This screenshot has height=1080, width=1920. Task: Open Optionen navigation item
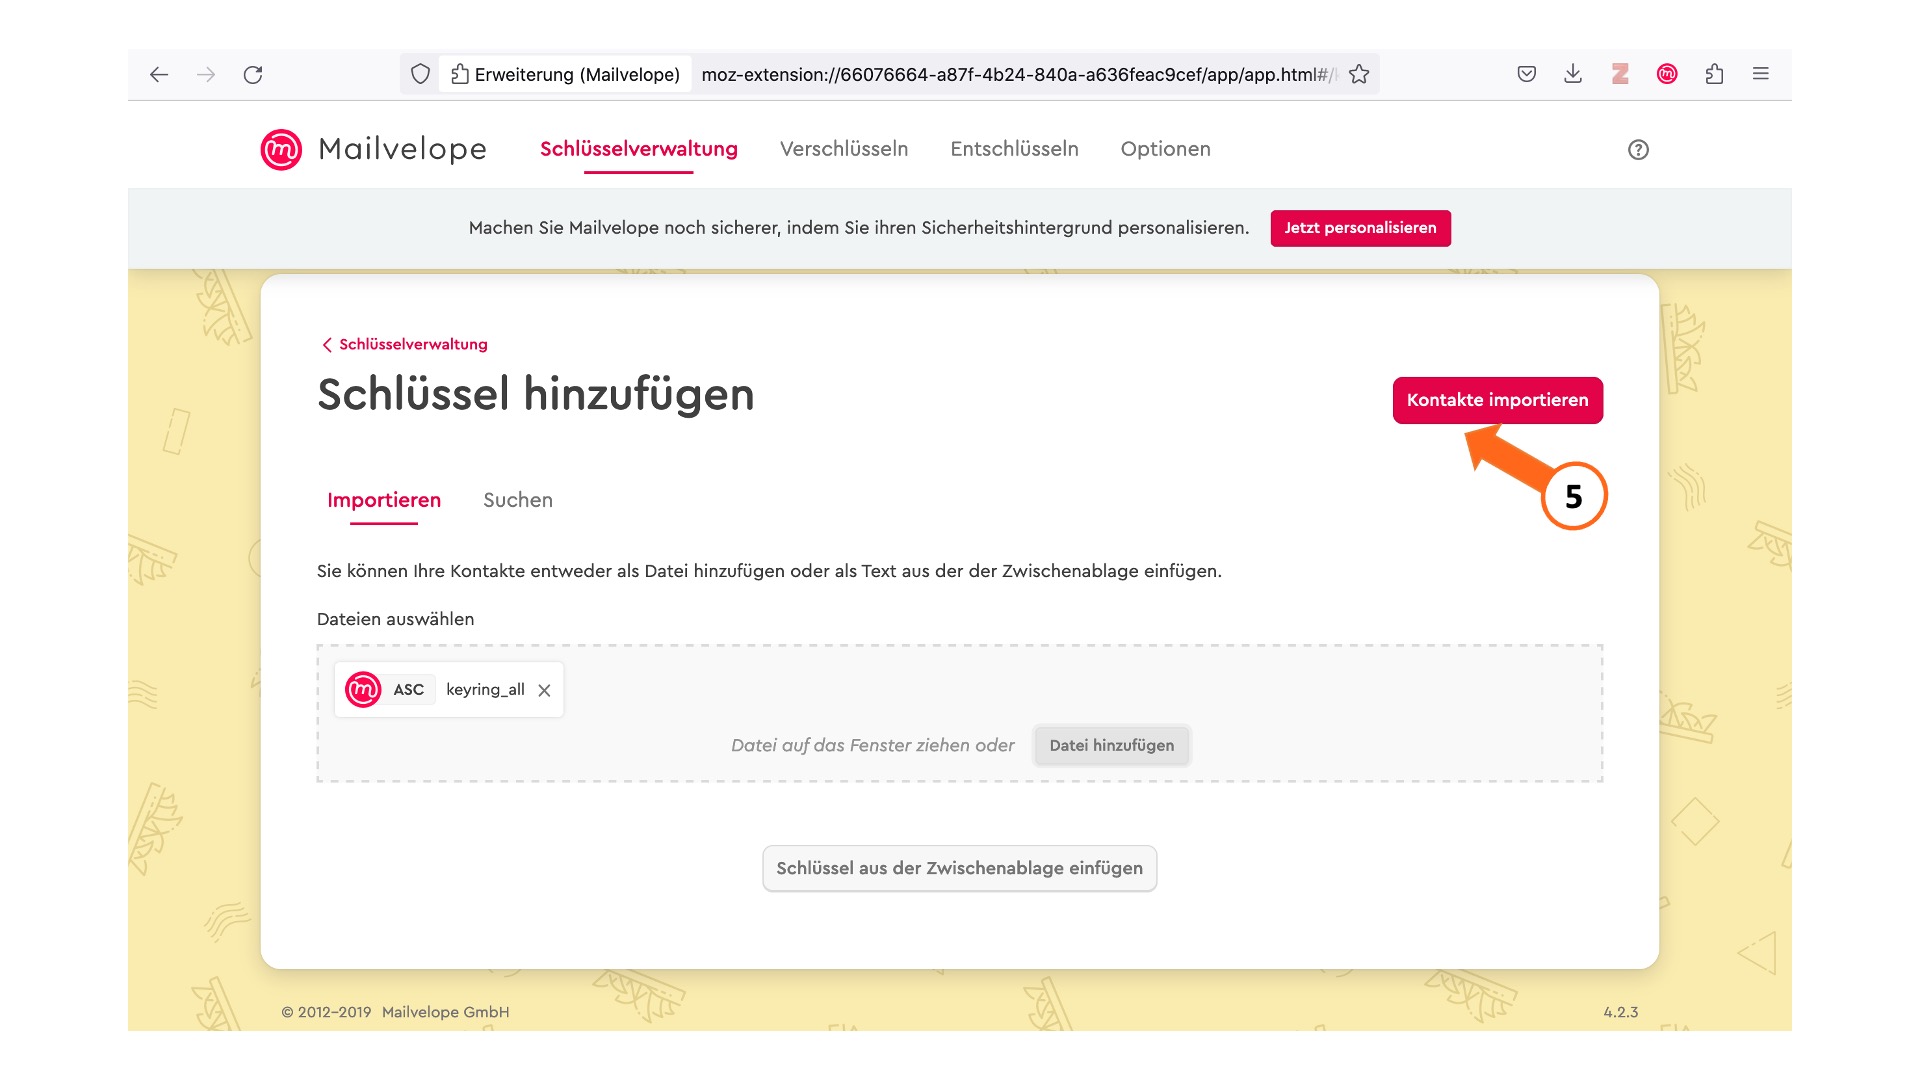click(1165, 149)
